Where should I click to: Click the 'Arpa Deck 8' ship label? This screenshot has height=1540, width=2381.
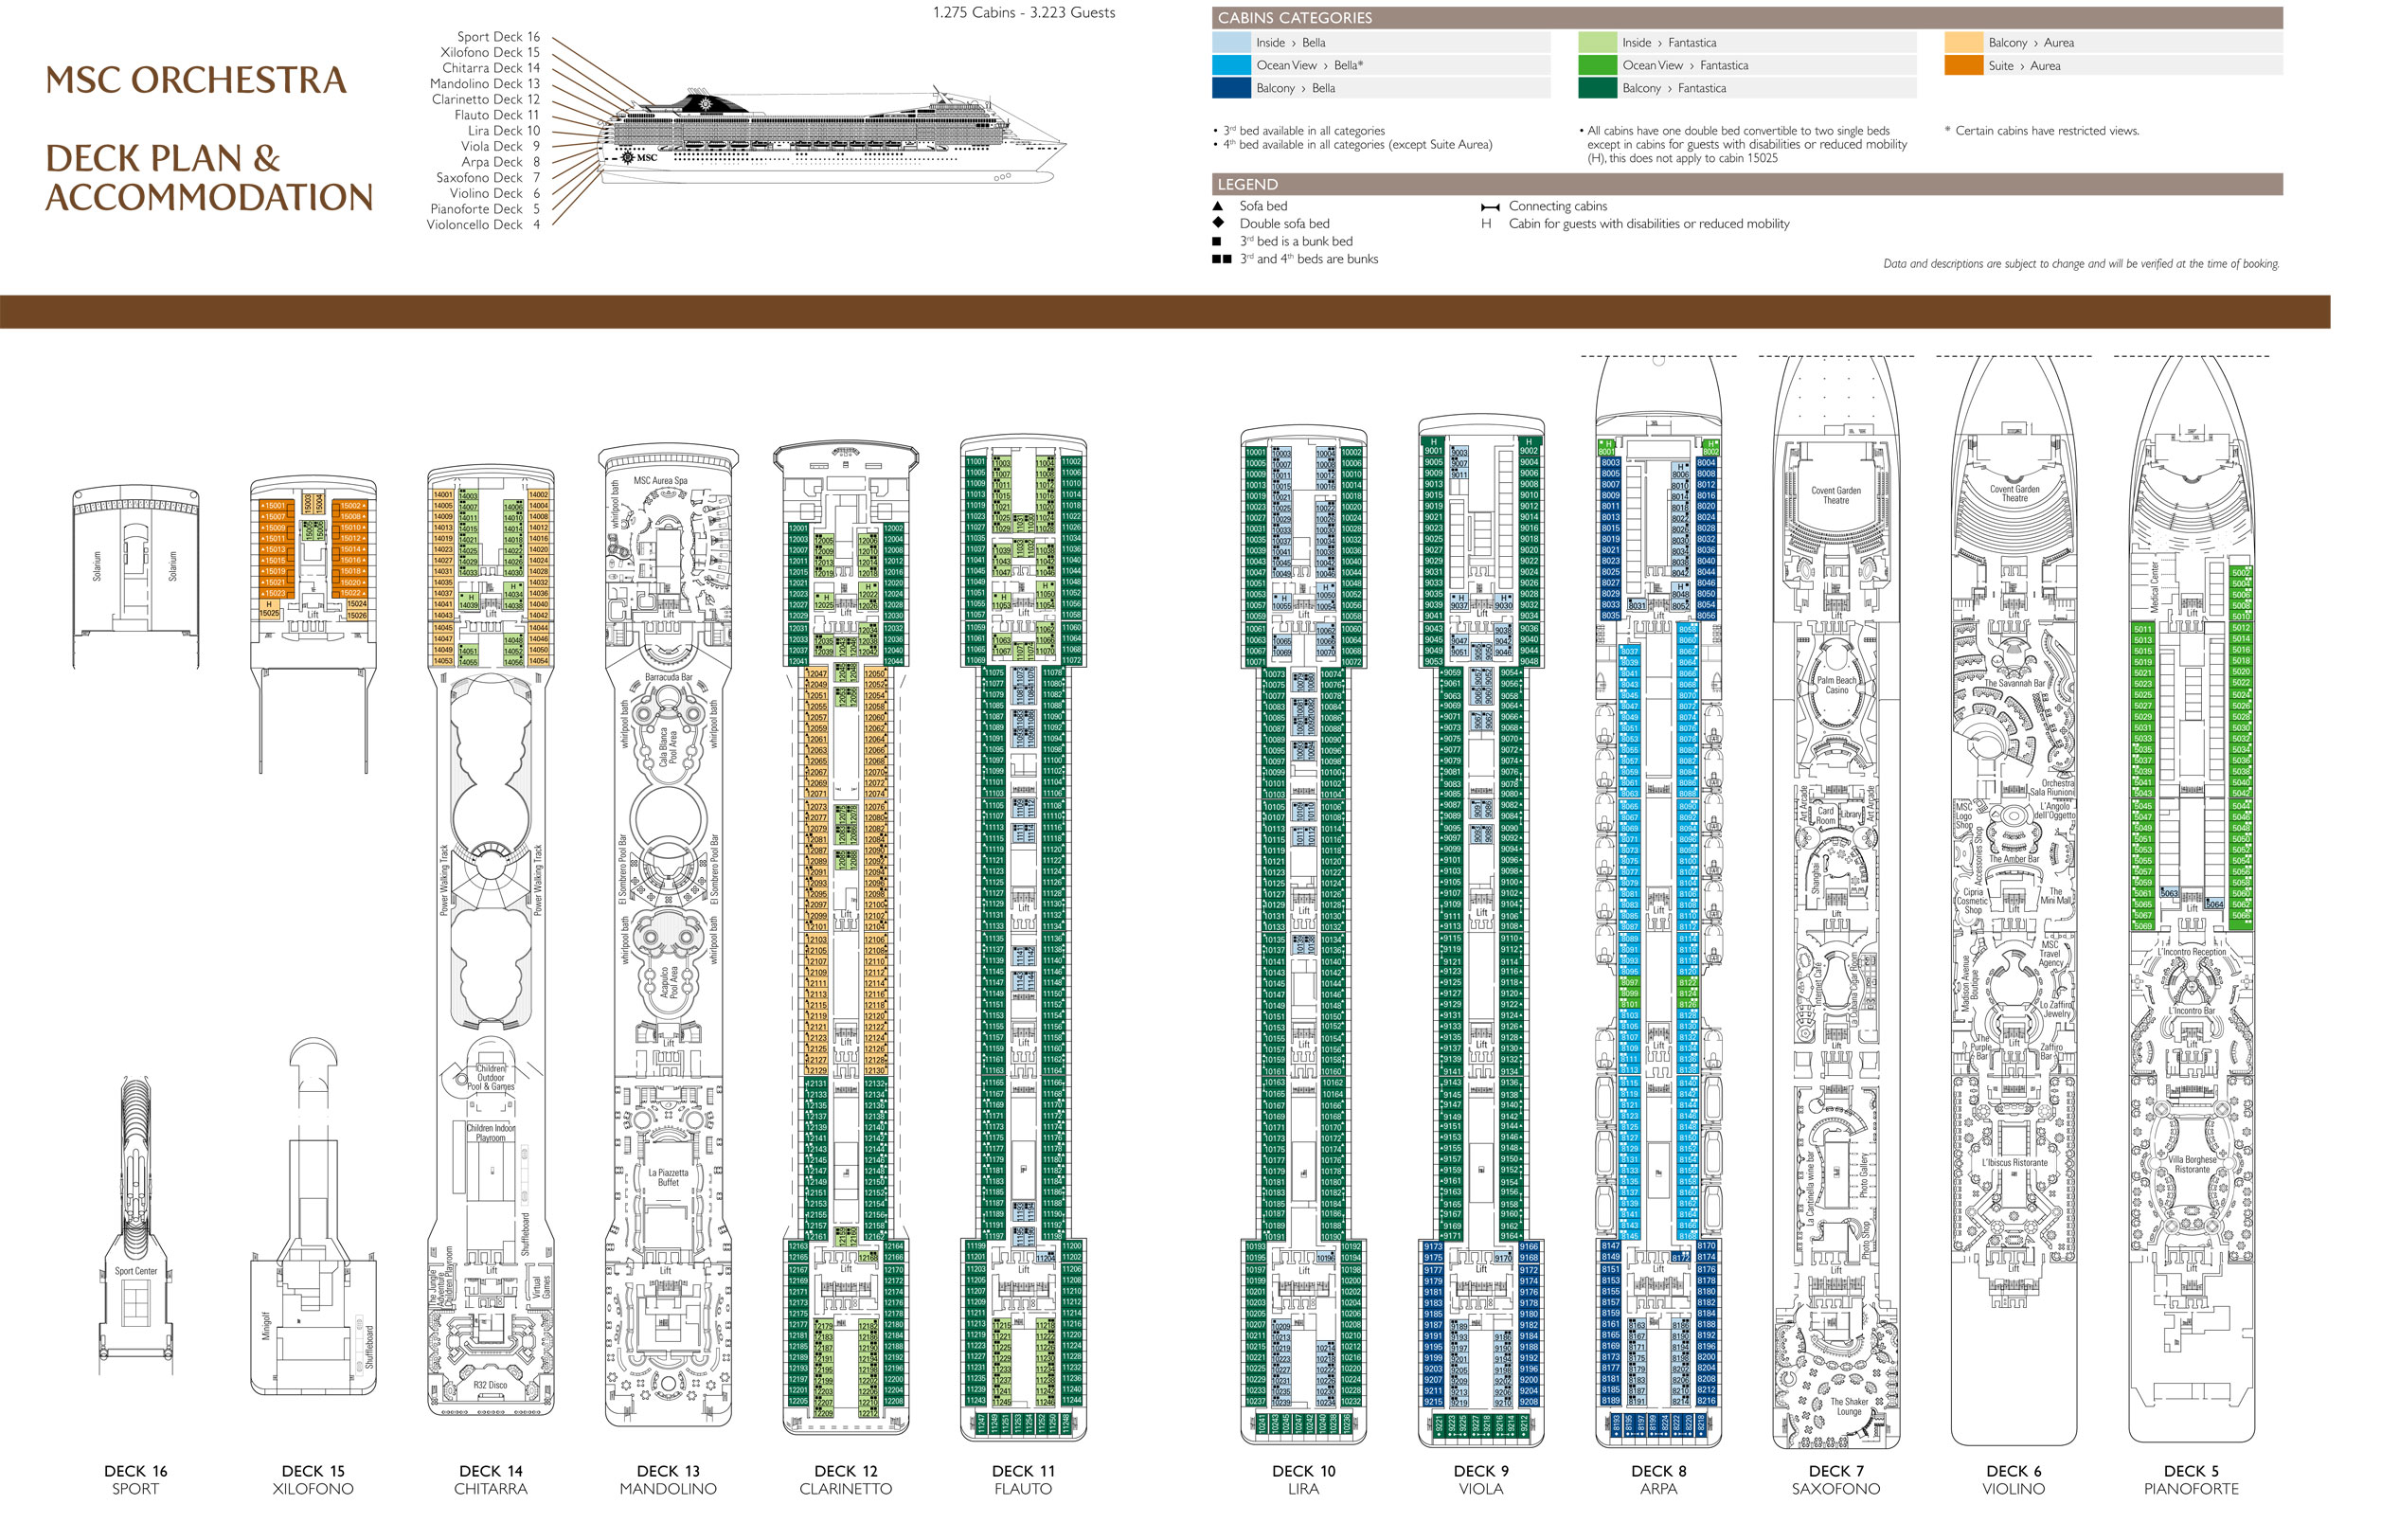[x=500, y=162]
